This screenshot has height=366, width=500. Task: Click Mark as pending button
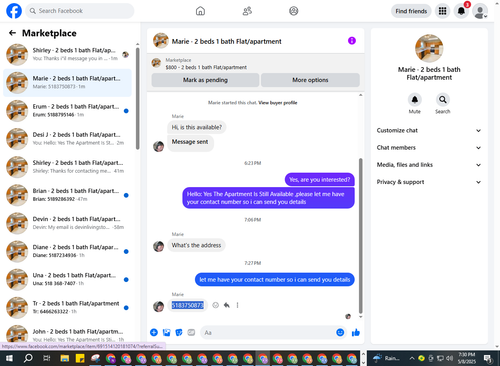pyautogui.click(x=205, y=80)
